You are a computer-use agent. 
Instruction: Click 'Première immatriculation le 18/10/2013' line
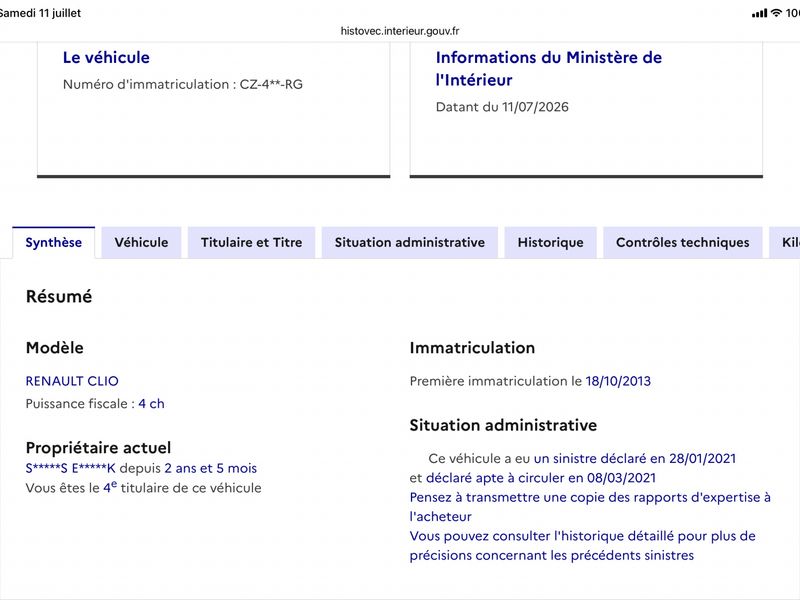(530, 381)
